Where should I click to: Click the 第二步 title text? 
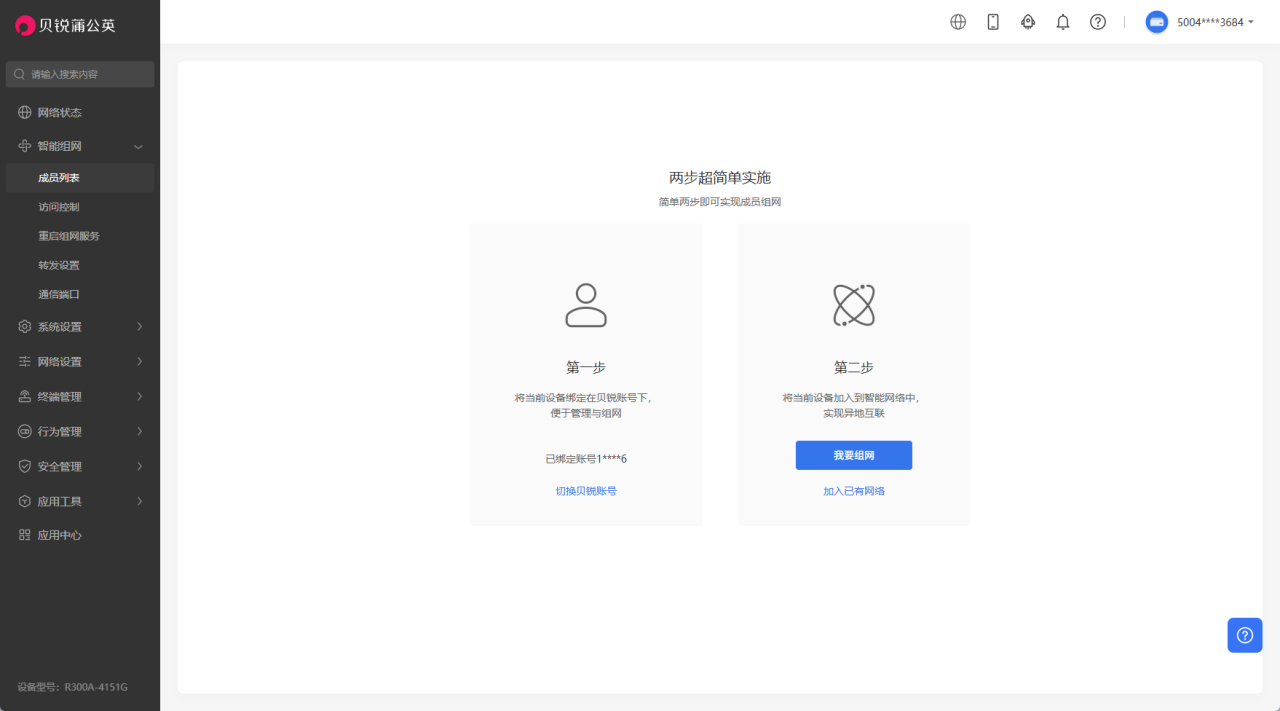854,367
